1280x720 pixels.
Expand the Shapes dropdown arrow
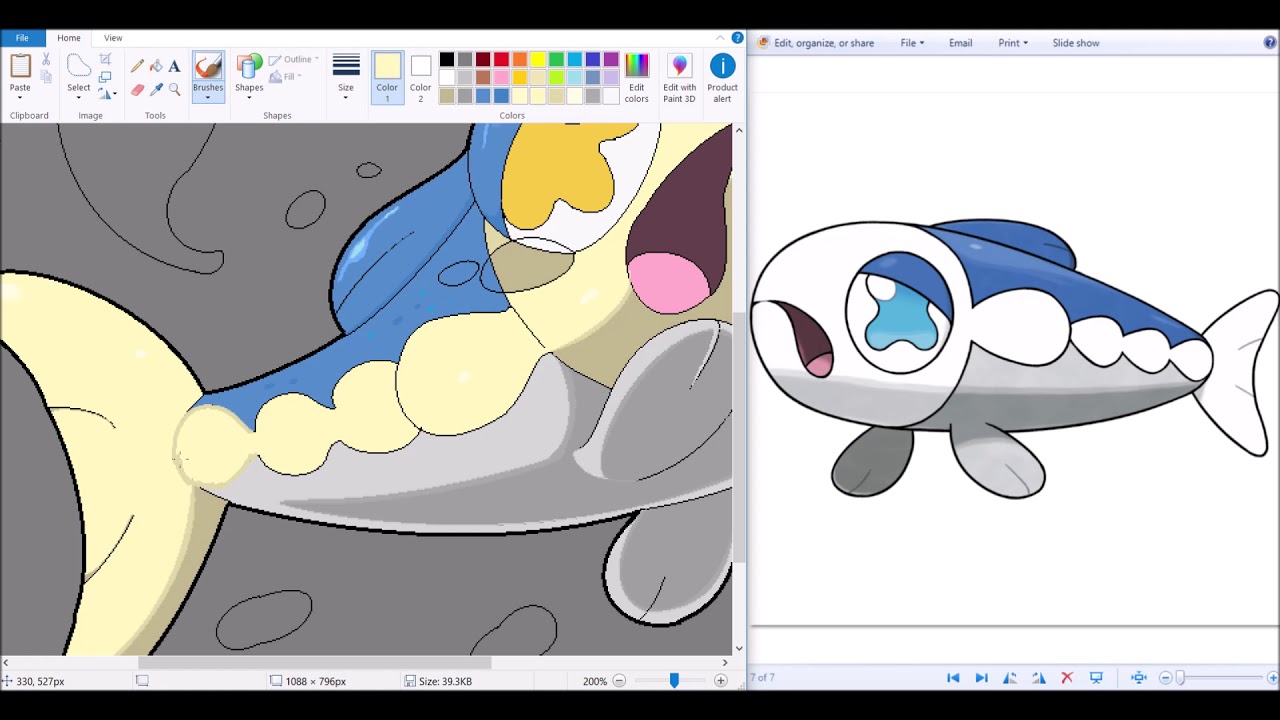click(x=249, y=97)
